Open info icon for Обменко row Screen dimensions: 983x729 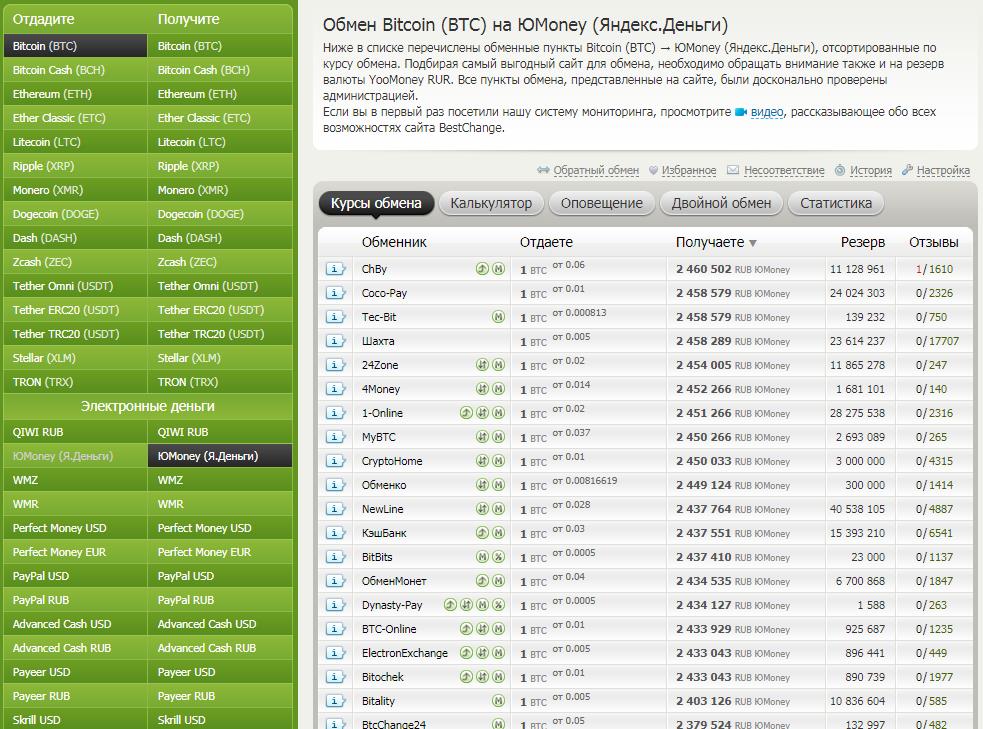pos(335,485)
